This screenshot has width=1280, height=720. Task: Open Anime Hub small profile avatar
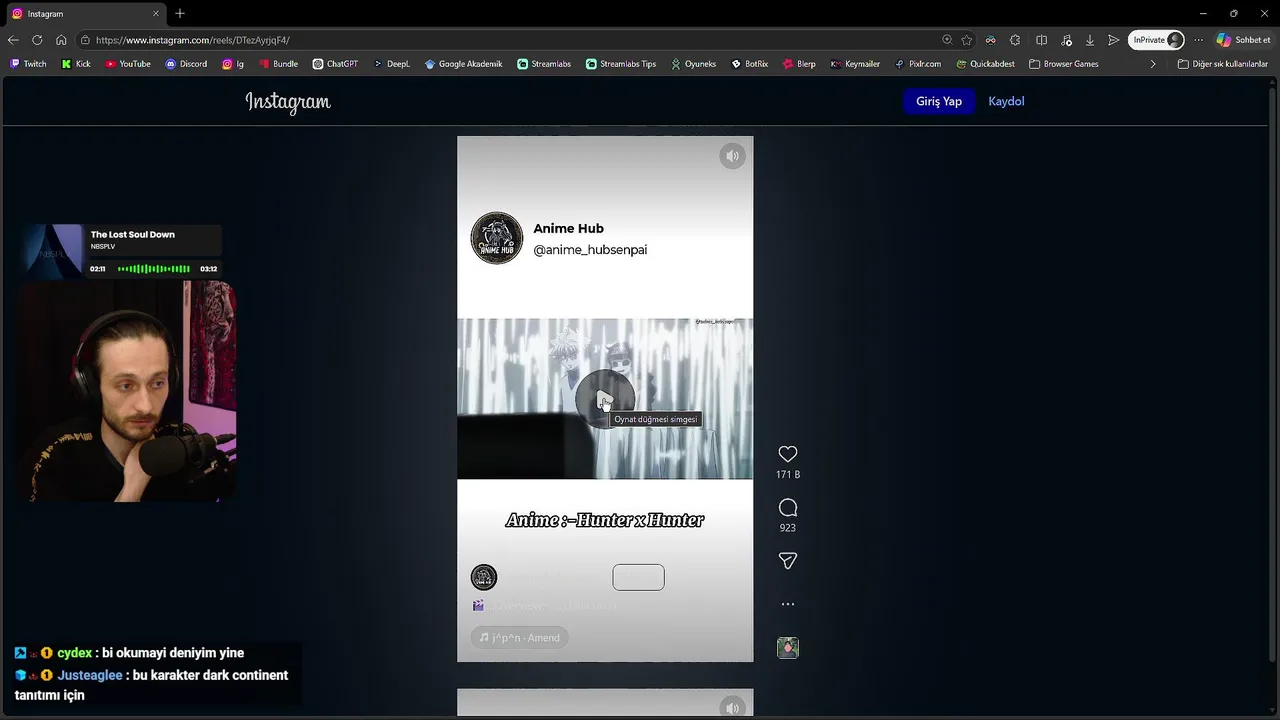pos(484,577)
